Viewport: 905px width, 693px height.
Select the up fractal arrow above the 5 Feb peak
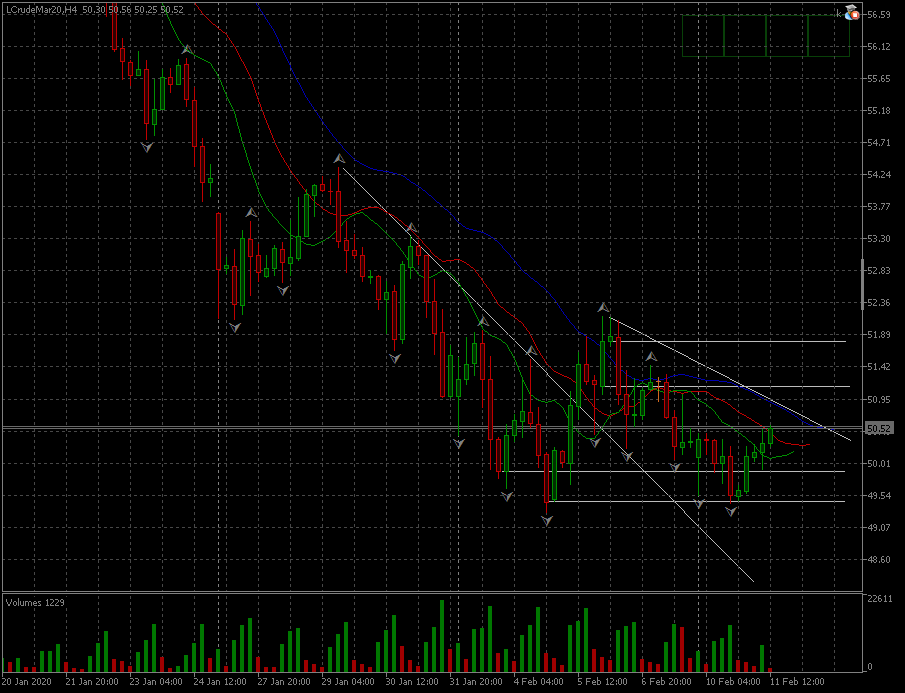[x=604, y=307]
